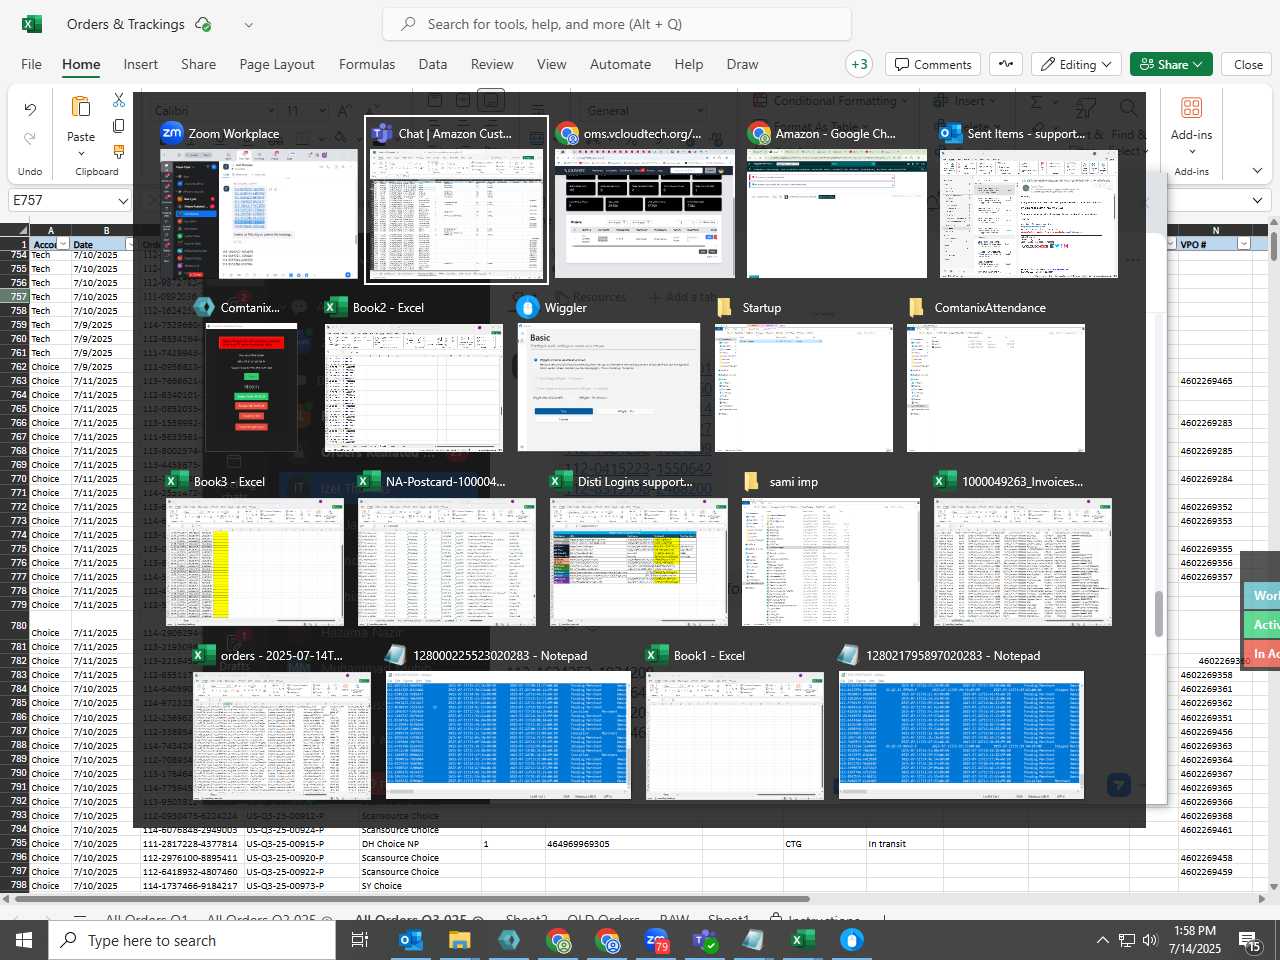Select row header 757
This screenshot has width=1280, height=960.
pyautogui.click(x=14, y=297)
